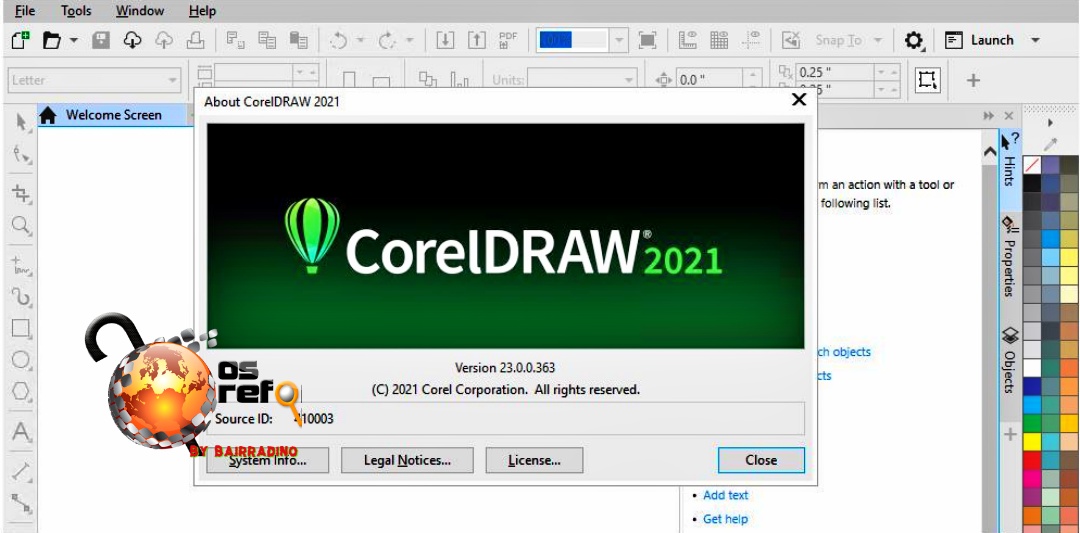Increase the nudge offset with the stepper
Viewport: 1080px width, 533px height.
[x=755, y=74]
